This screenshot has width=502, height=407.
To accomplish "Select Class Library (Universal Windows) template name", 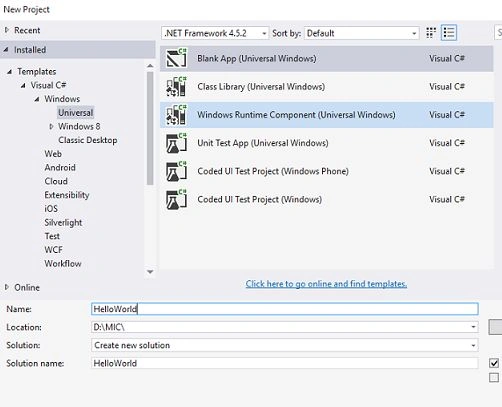I will point(261,87).
